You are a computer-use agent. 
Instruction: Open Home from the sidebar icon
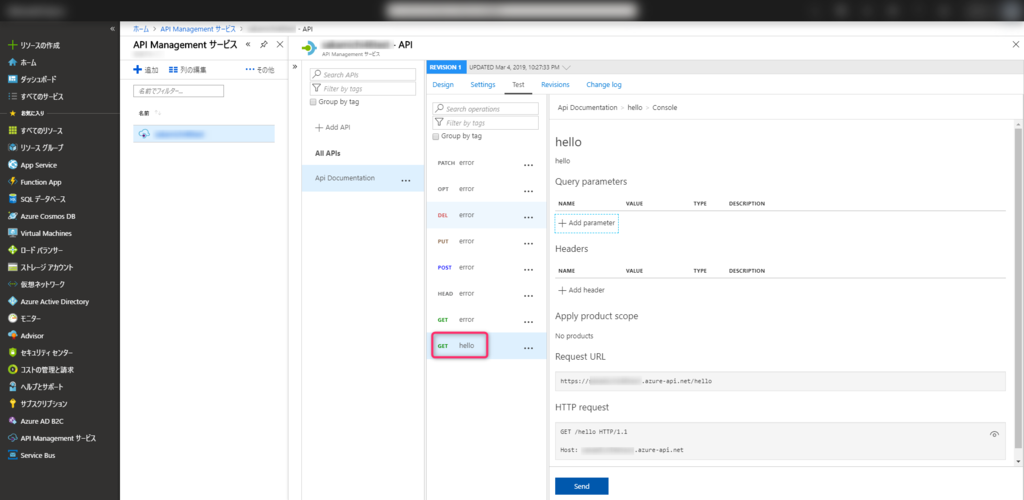(x=12, y=63)
